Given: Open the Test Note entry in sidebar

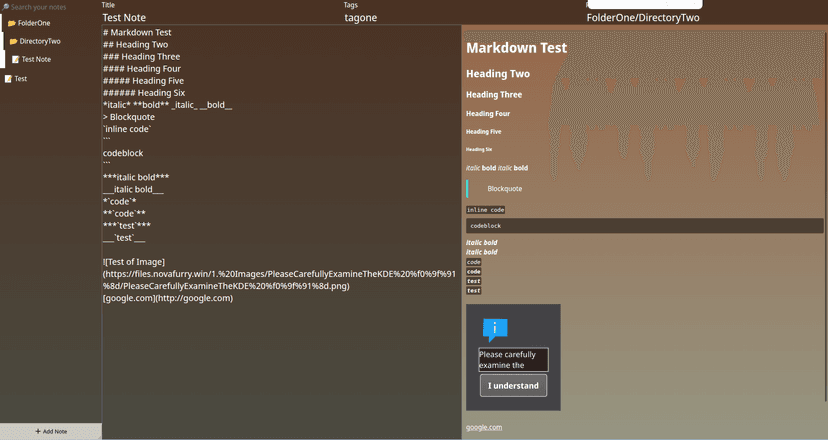Looking at the screenshot, I should [37, 60].
